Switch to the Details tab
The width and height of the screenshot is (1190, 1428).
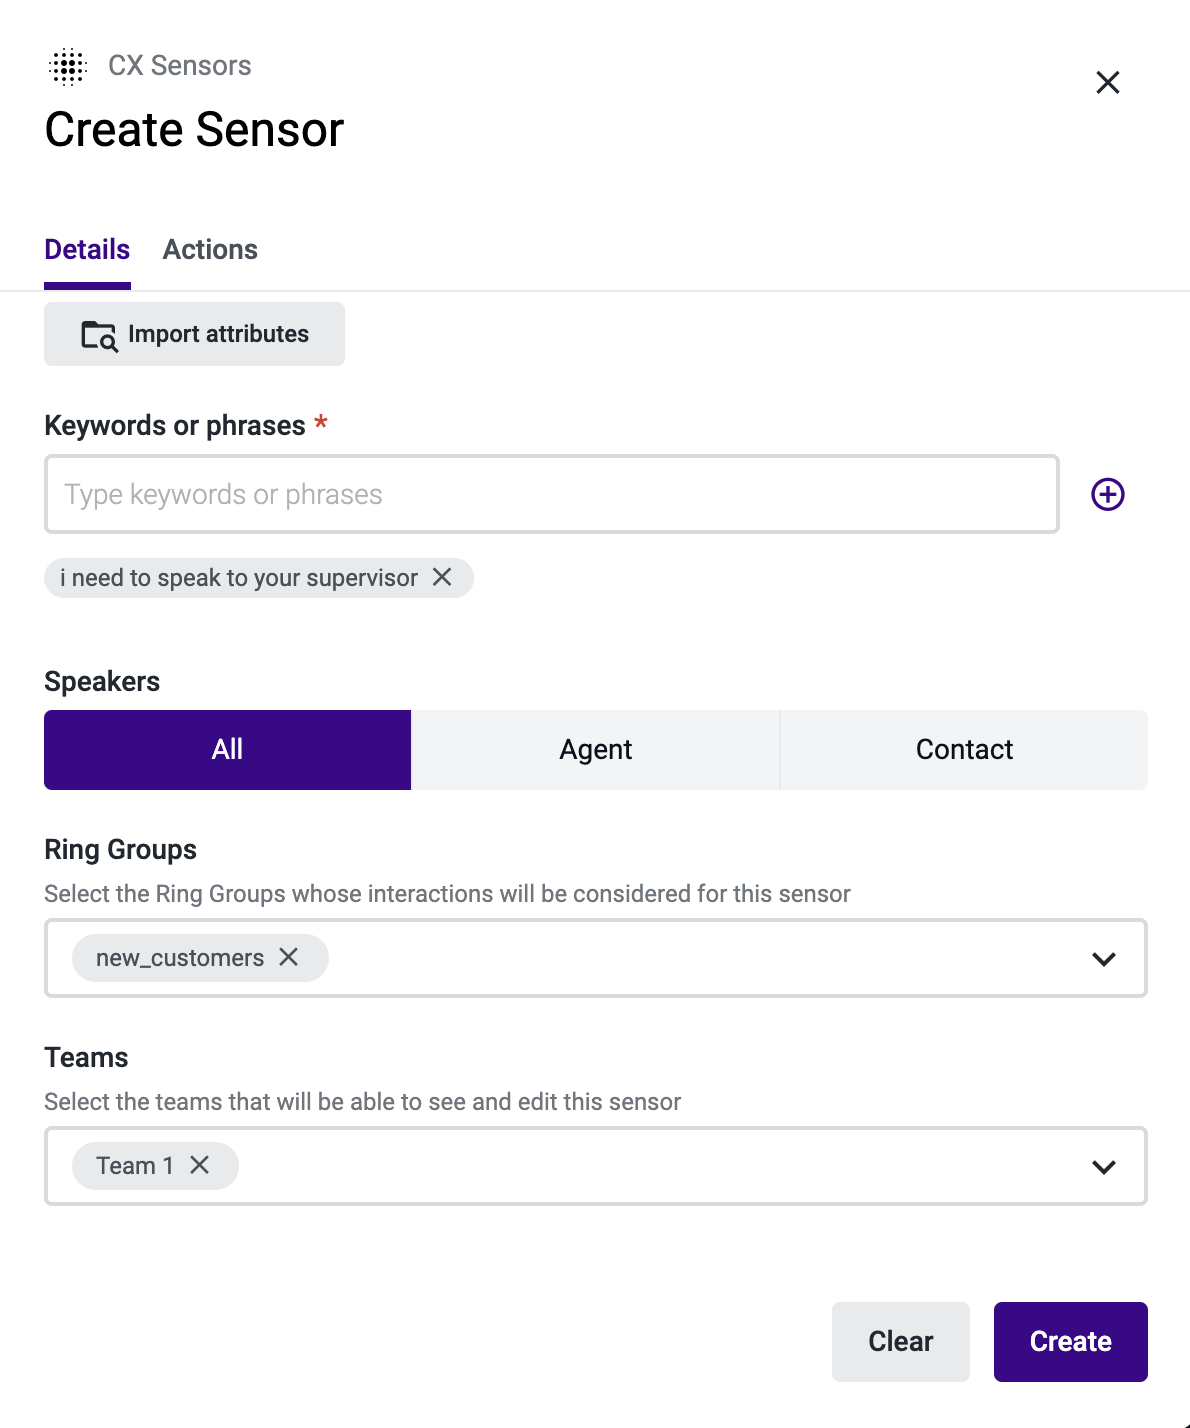tap(87, 250)
